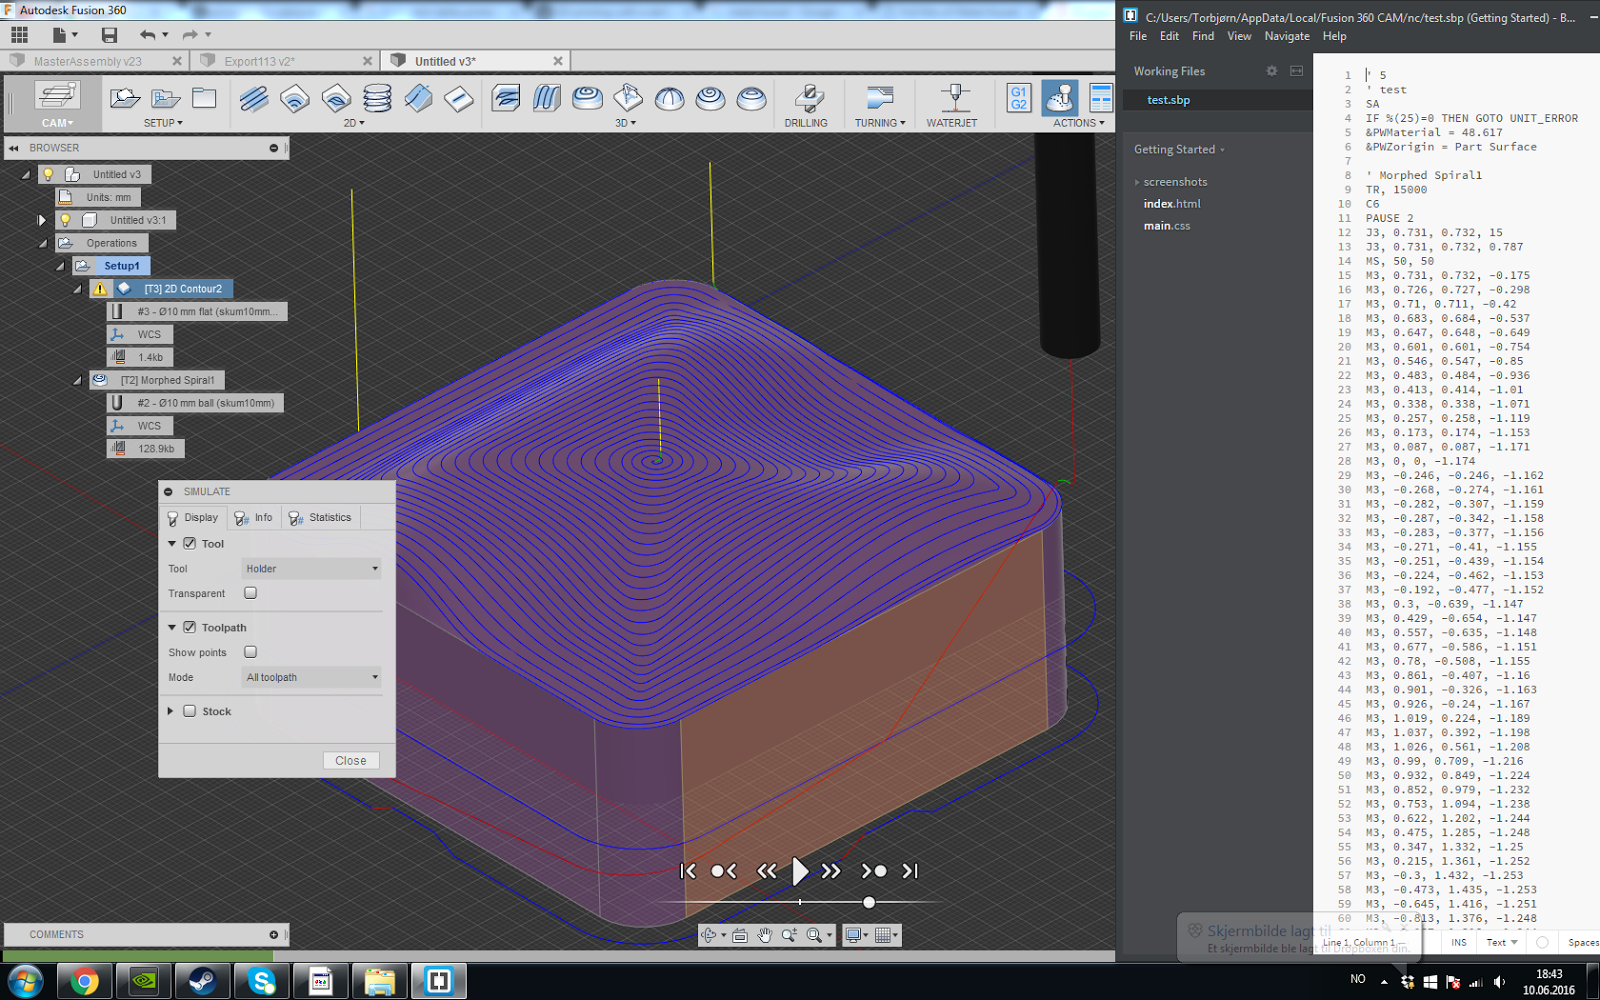Click the Save icon in the toolbar
Viewport: 1600px width, 1000px height.
(109, 35)
